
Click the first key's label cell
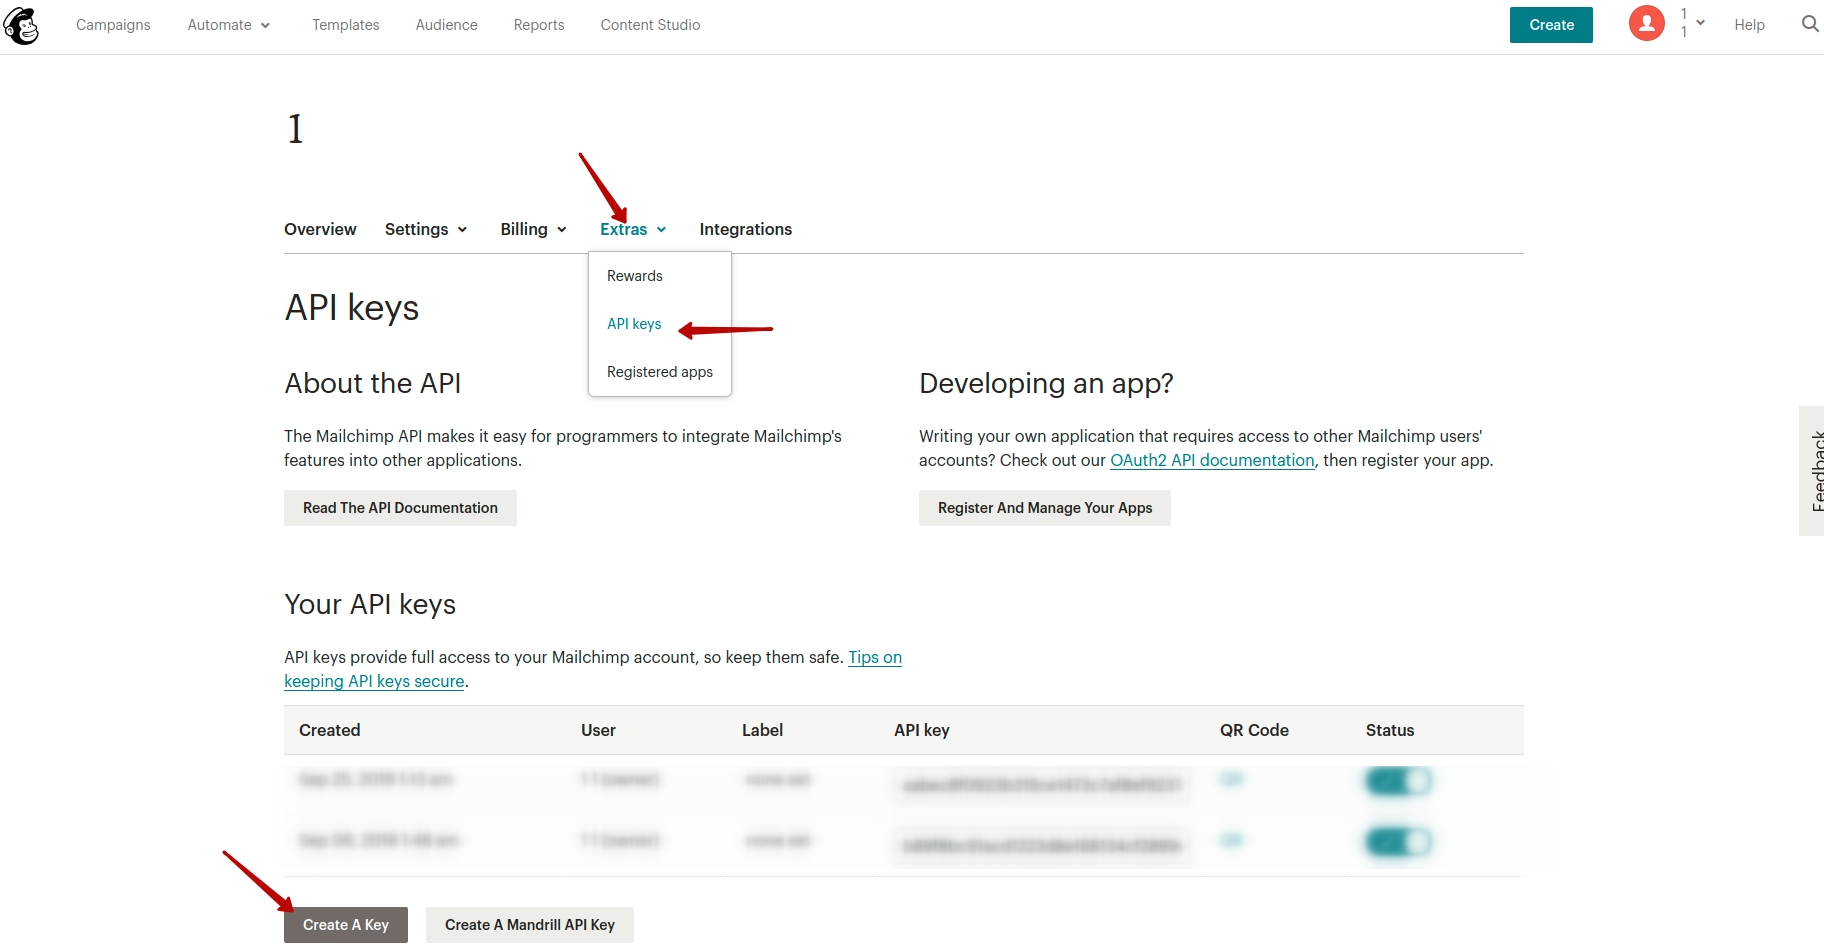pyautogui.click(x=778, y=779)
